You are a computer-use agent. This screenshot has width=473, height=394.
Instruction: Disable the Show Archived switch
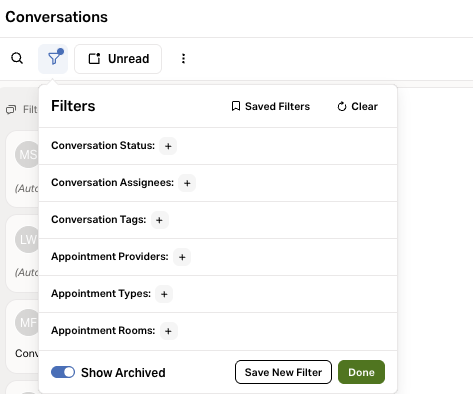point(63,372)
